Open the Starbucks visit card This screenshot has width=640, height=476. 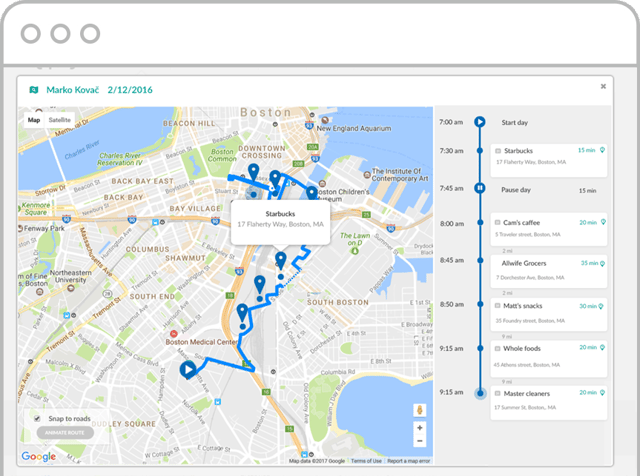pos(549,160)
